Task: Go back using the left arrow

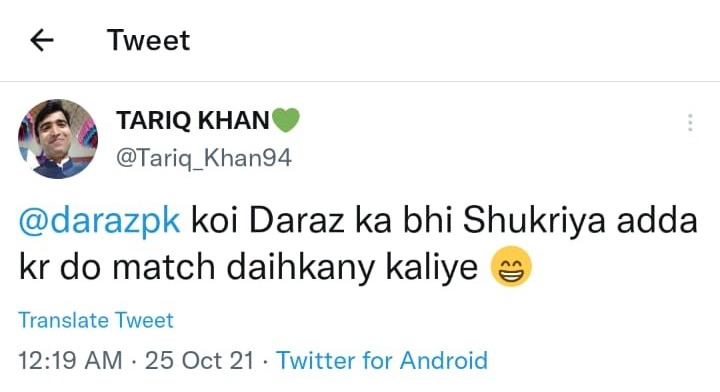Action: (42, 40)
